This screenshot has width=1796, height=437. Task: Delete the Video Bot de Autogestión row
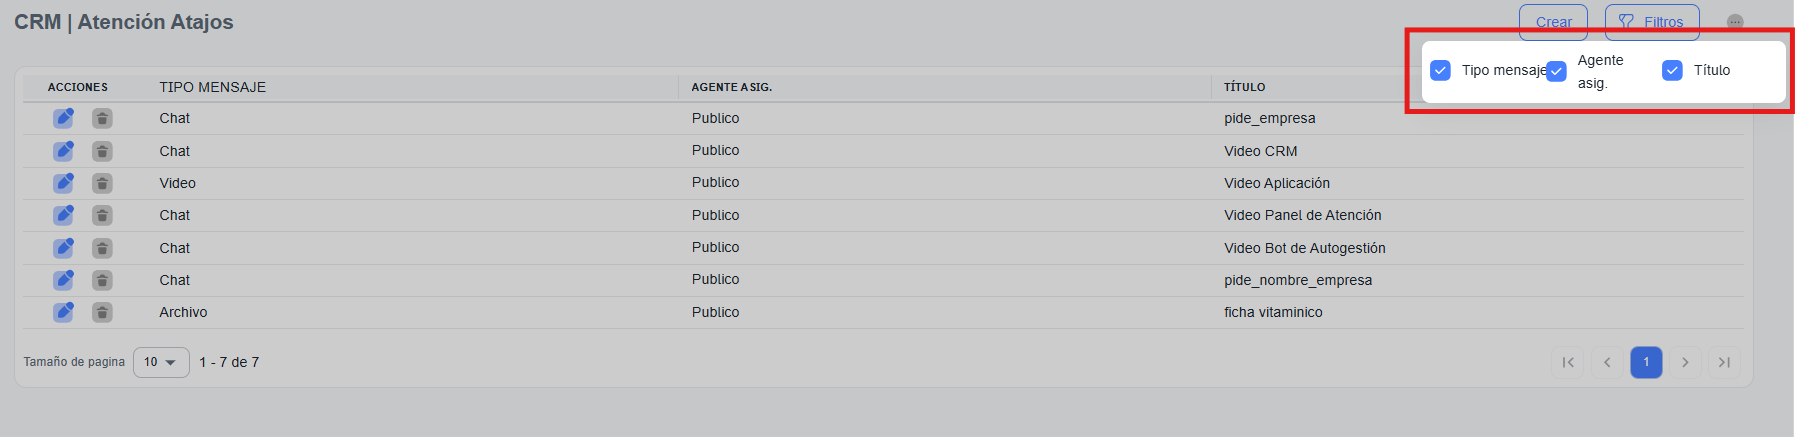102,248
